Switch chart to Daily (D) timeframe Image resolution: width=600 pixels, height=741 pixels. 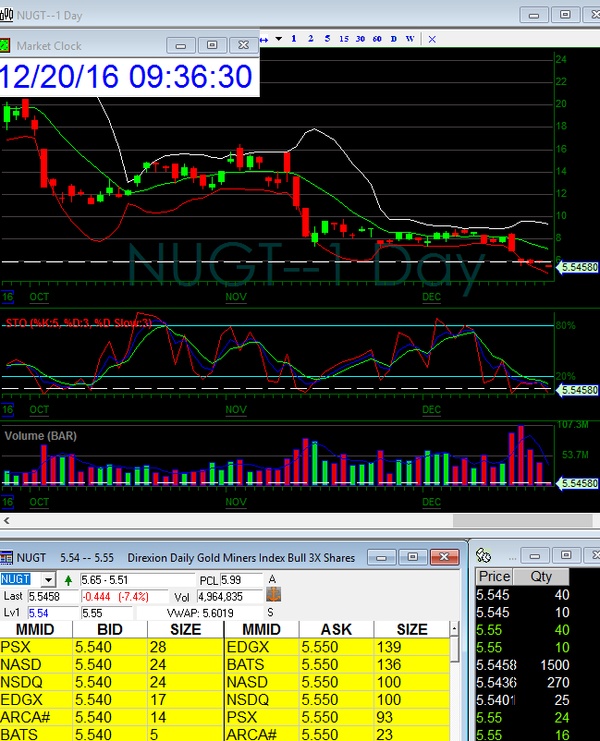point(393,39)
